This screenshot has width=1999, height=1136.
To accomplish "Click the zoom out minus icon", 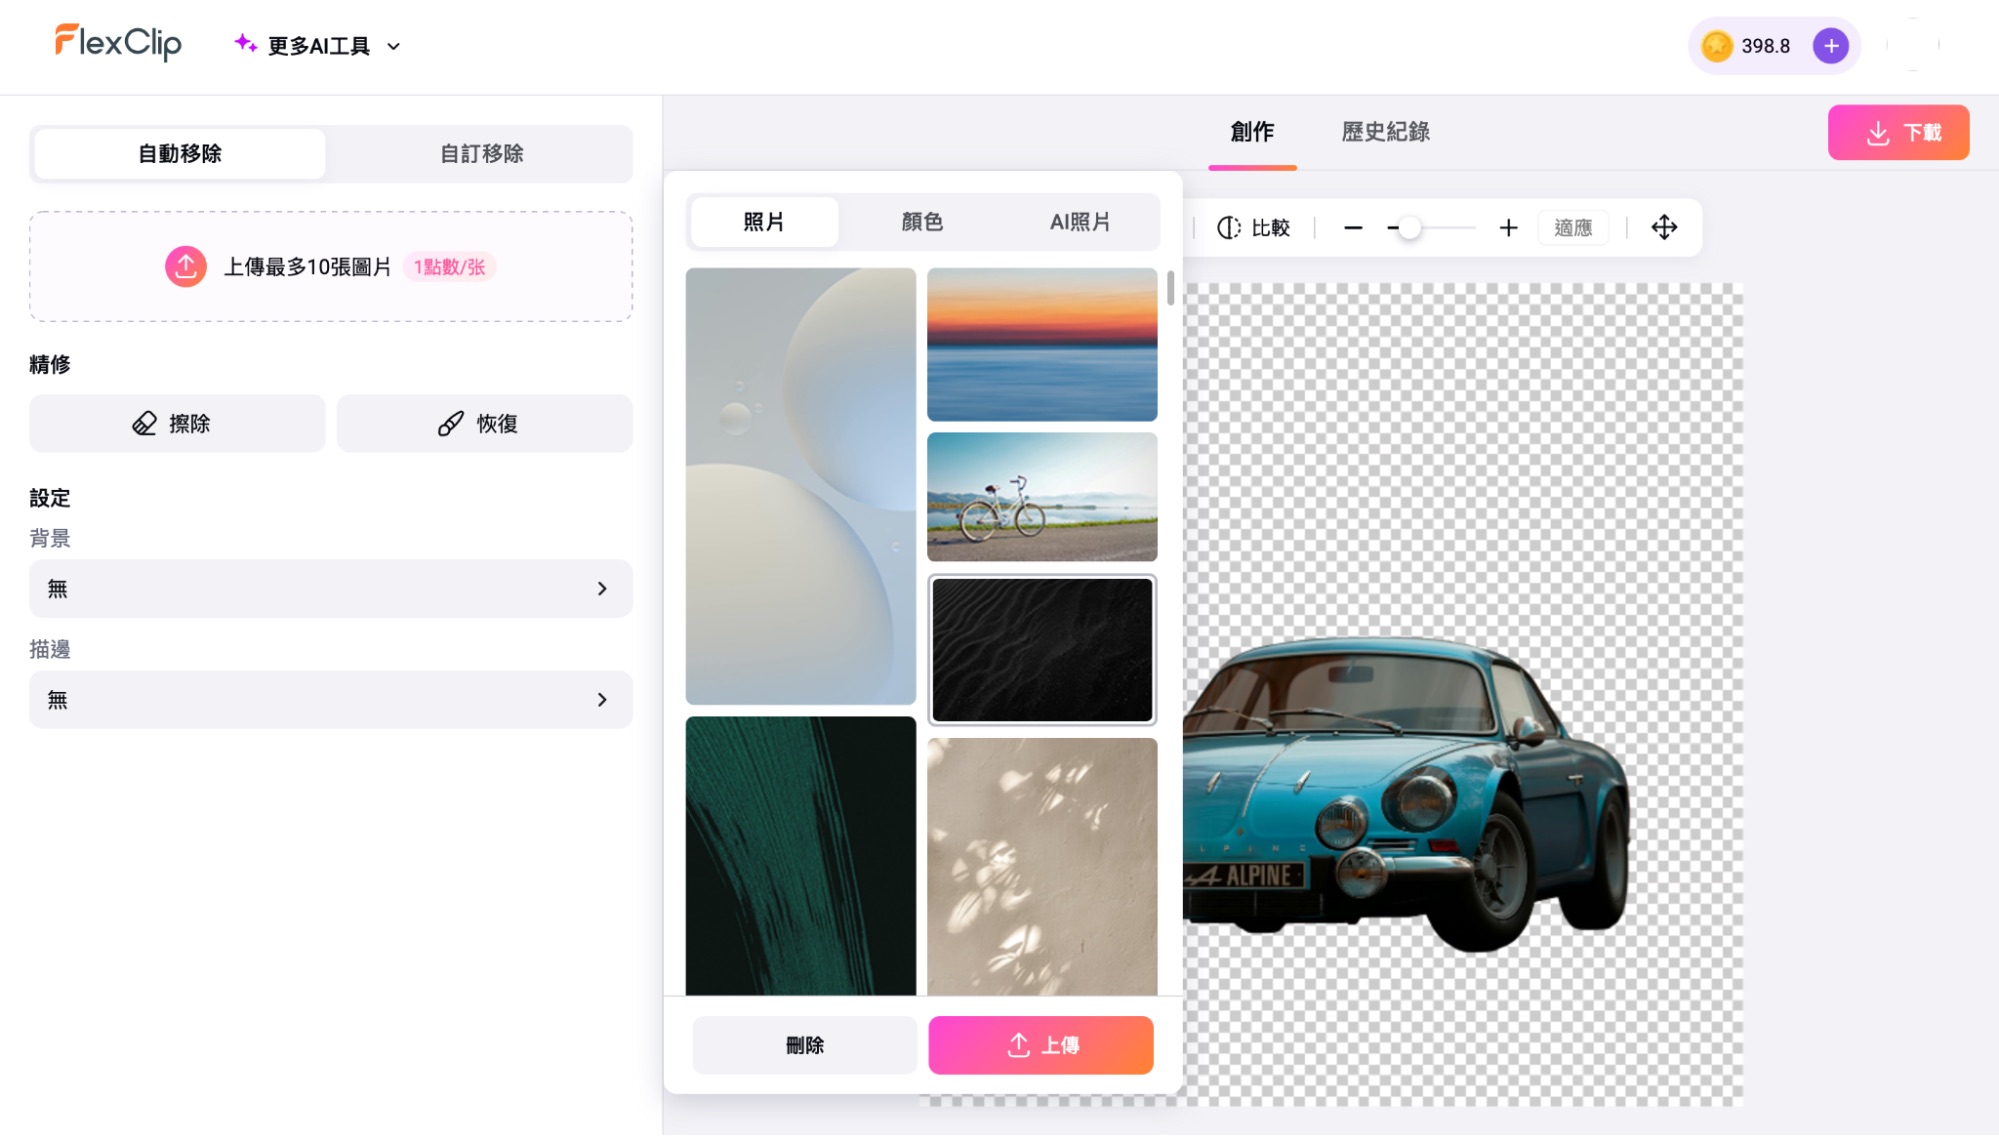I will (1353, 228).
